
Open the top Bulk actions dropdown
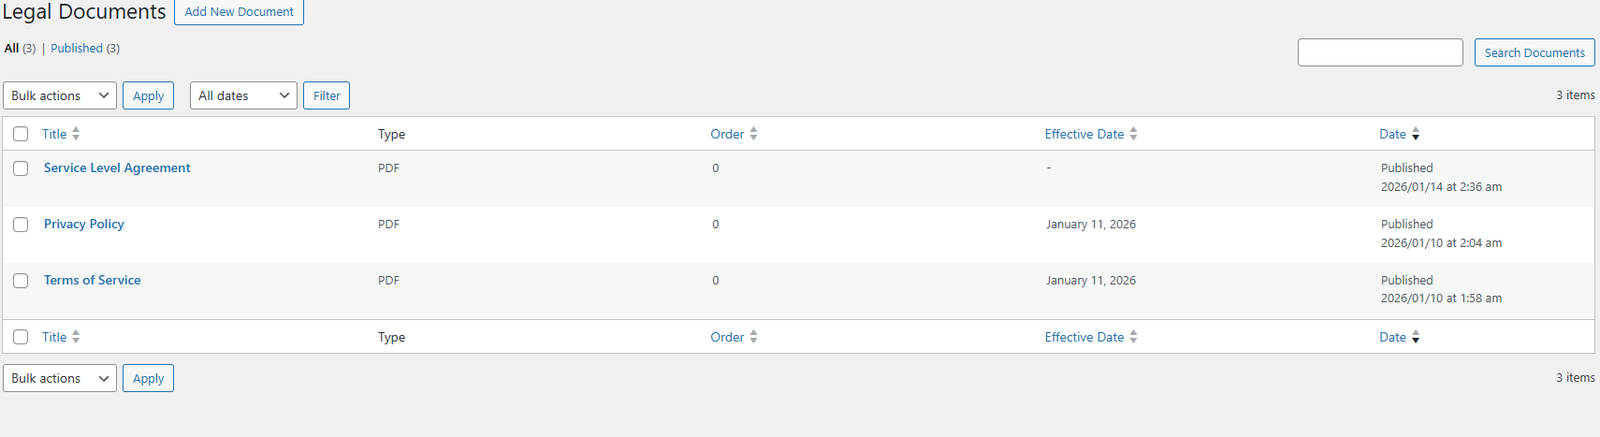pos(60,96)
